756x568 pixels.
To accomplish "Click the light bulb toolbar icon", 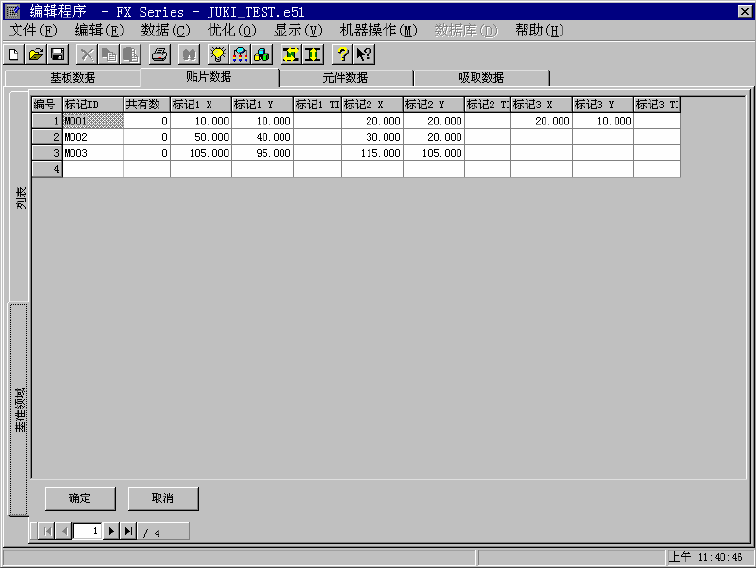I will [x=218, y=54].
